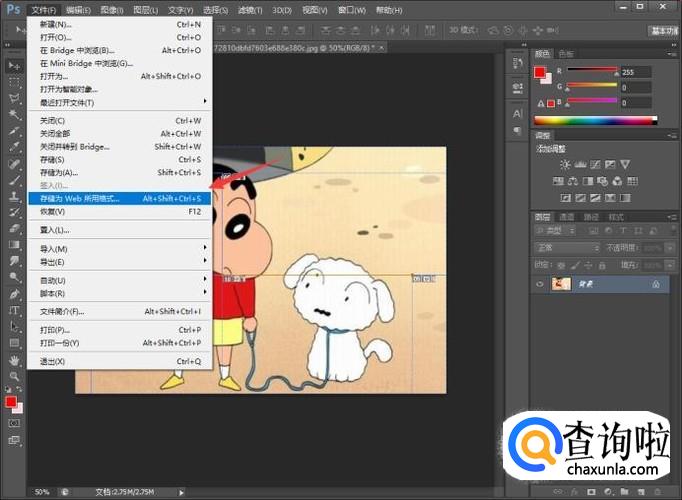Select the Hand tool
Viewport: 682px width, 500px height.
(14, 359)
